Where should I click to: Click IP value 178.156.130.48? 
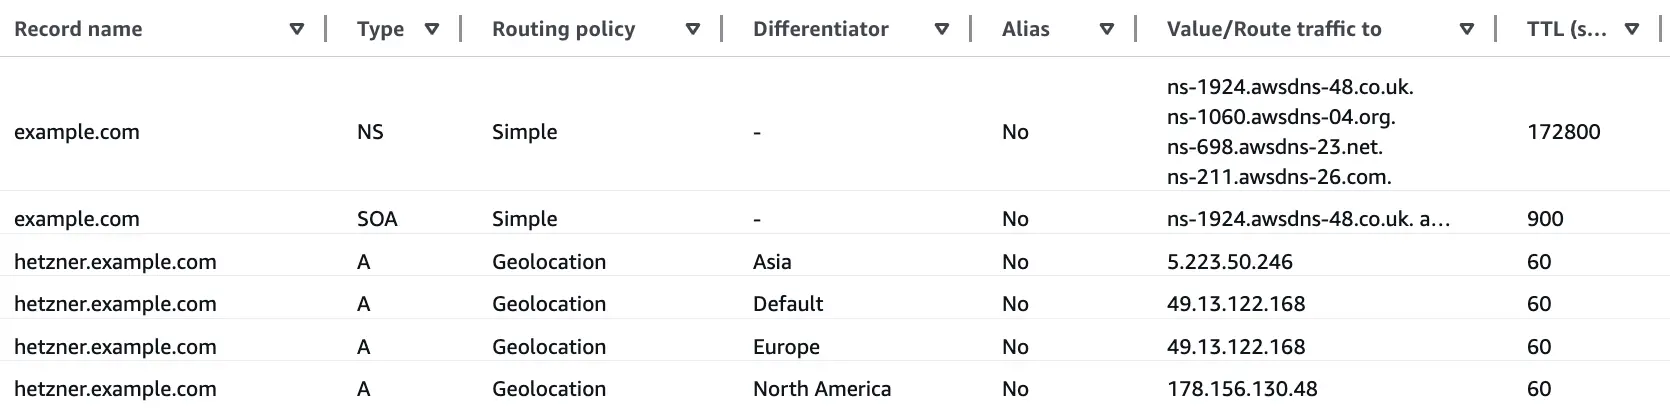tap(1241, 389)
